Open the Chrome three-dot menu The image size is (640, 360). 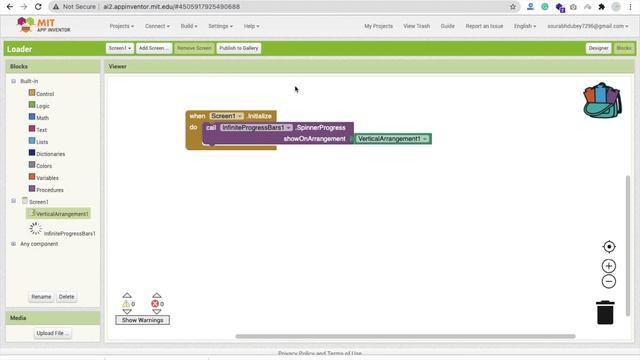[630, 7]
